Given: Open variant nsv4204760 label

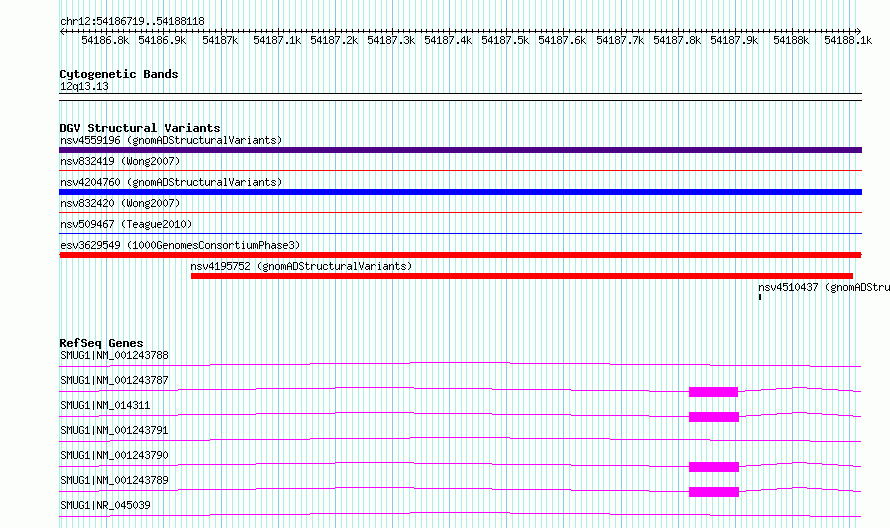Looking at the screenshot, I should 171,182.
